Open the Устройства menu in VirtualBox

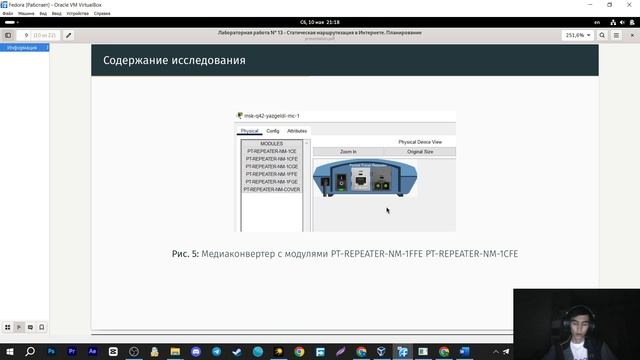(78, 13)
